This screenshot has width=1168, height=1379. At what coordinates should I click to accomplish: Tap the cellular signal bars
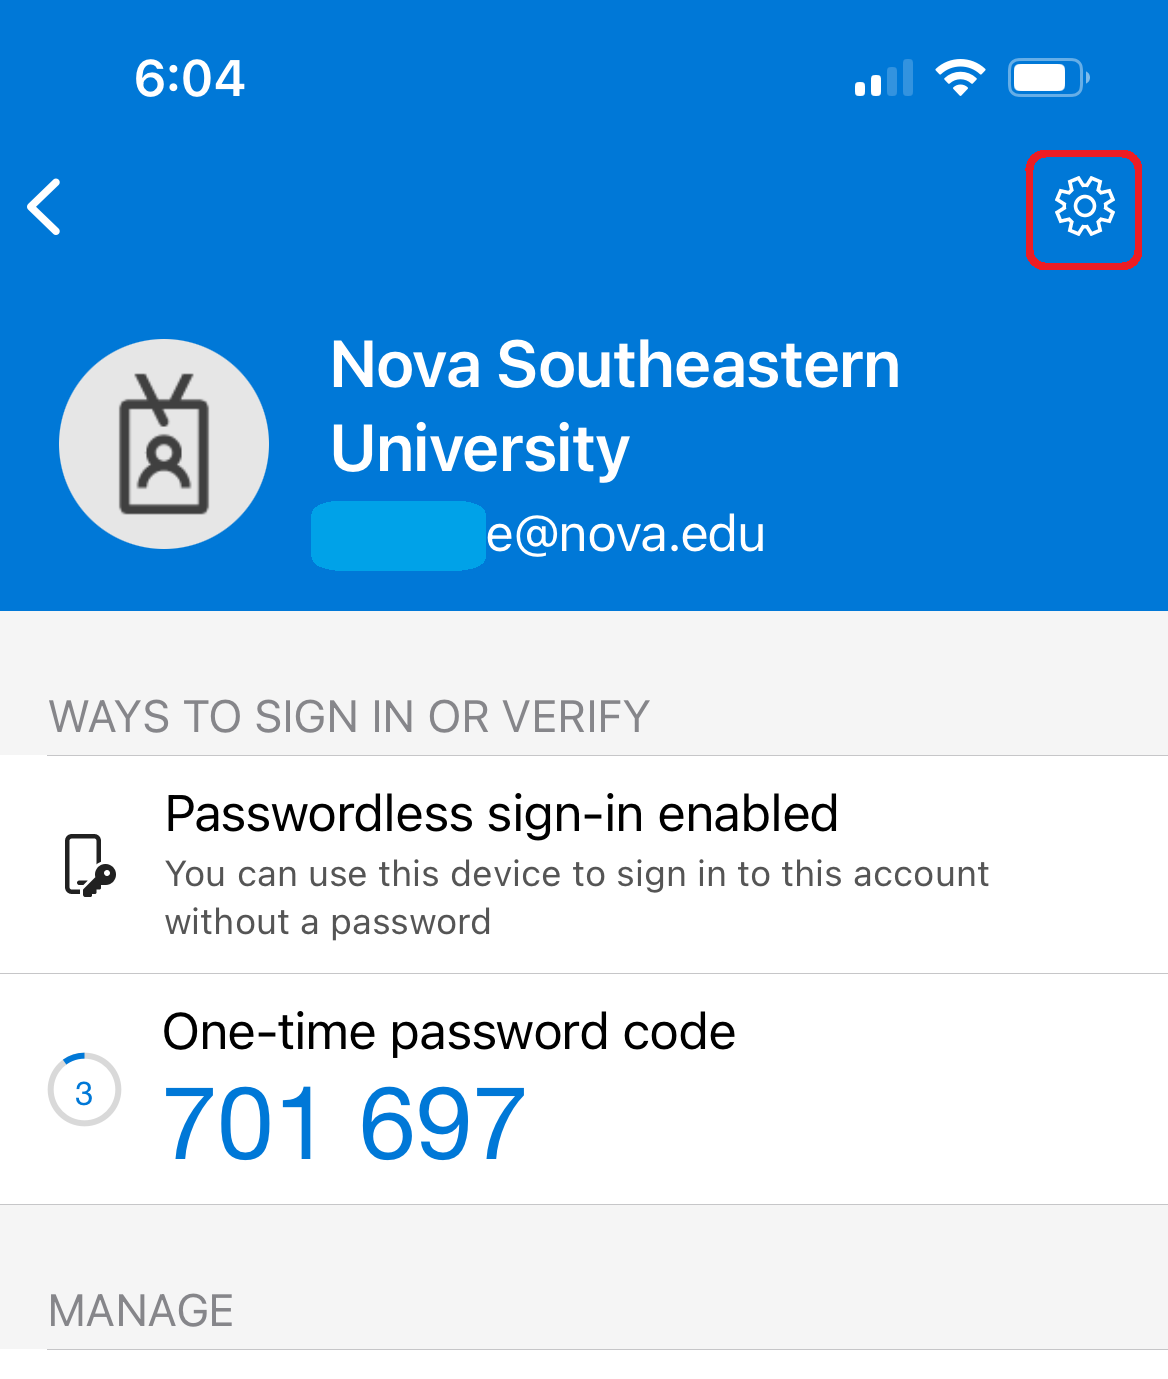884,78
